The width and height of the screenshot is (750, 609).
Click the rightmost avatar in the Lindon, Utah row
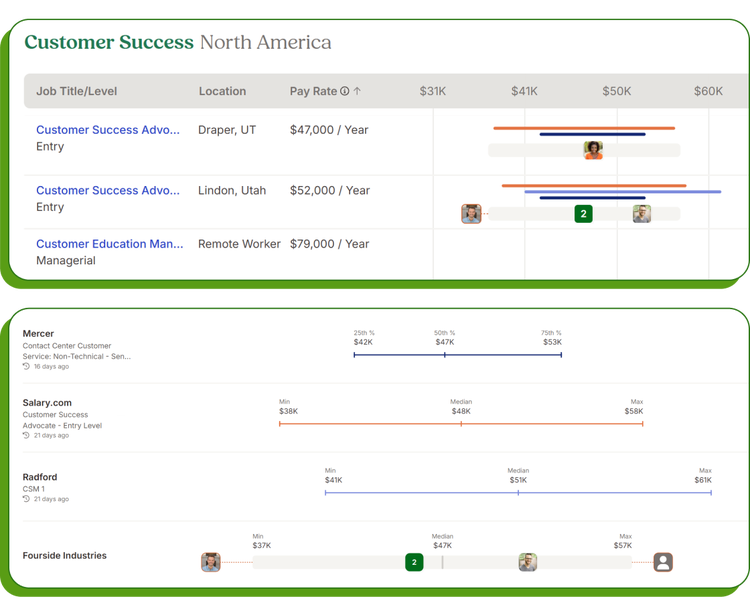pyautogui.click(x=642, y=213)
